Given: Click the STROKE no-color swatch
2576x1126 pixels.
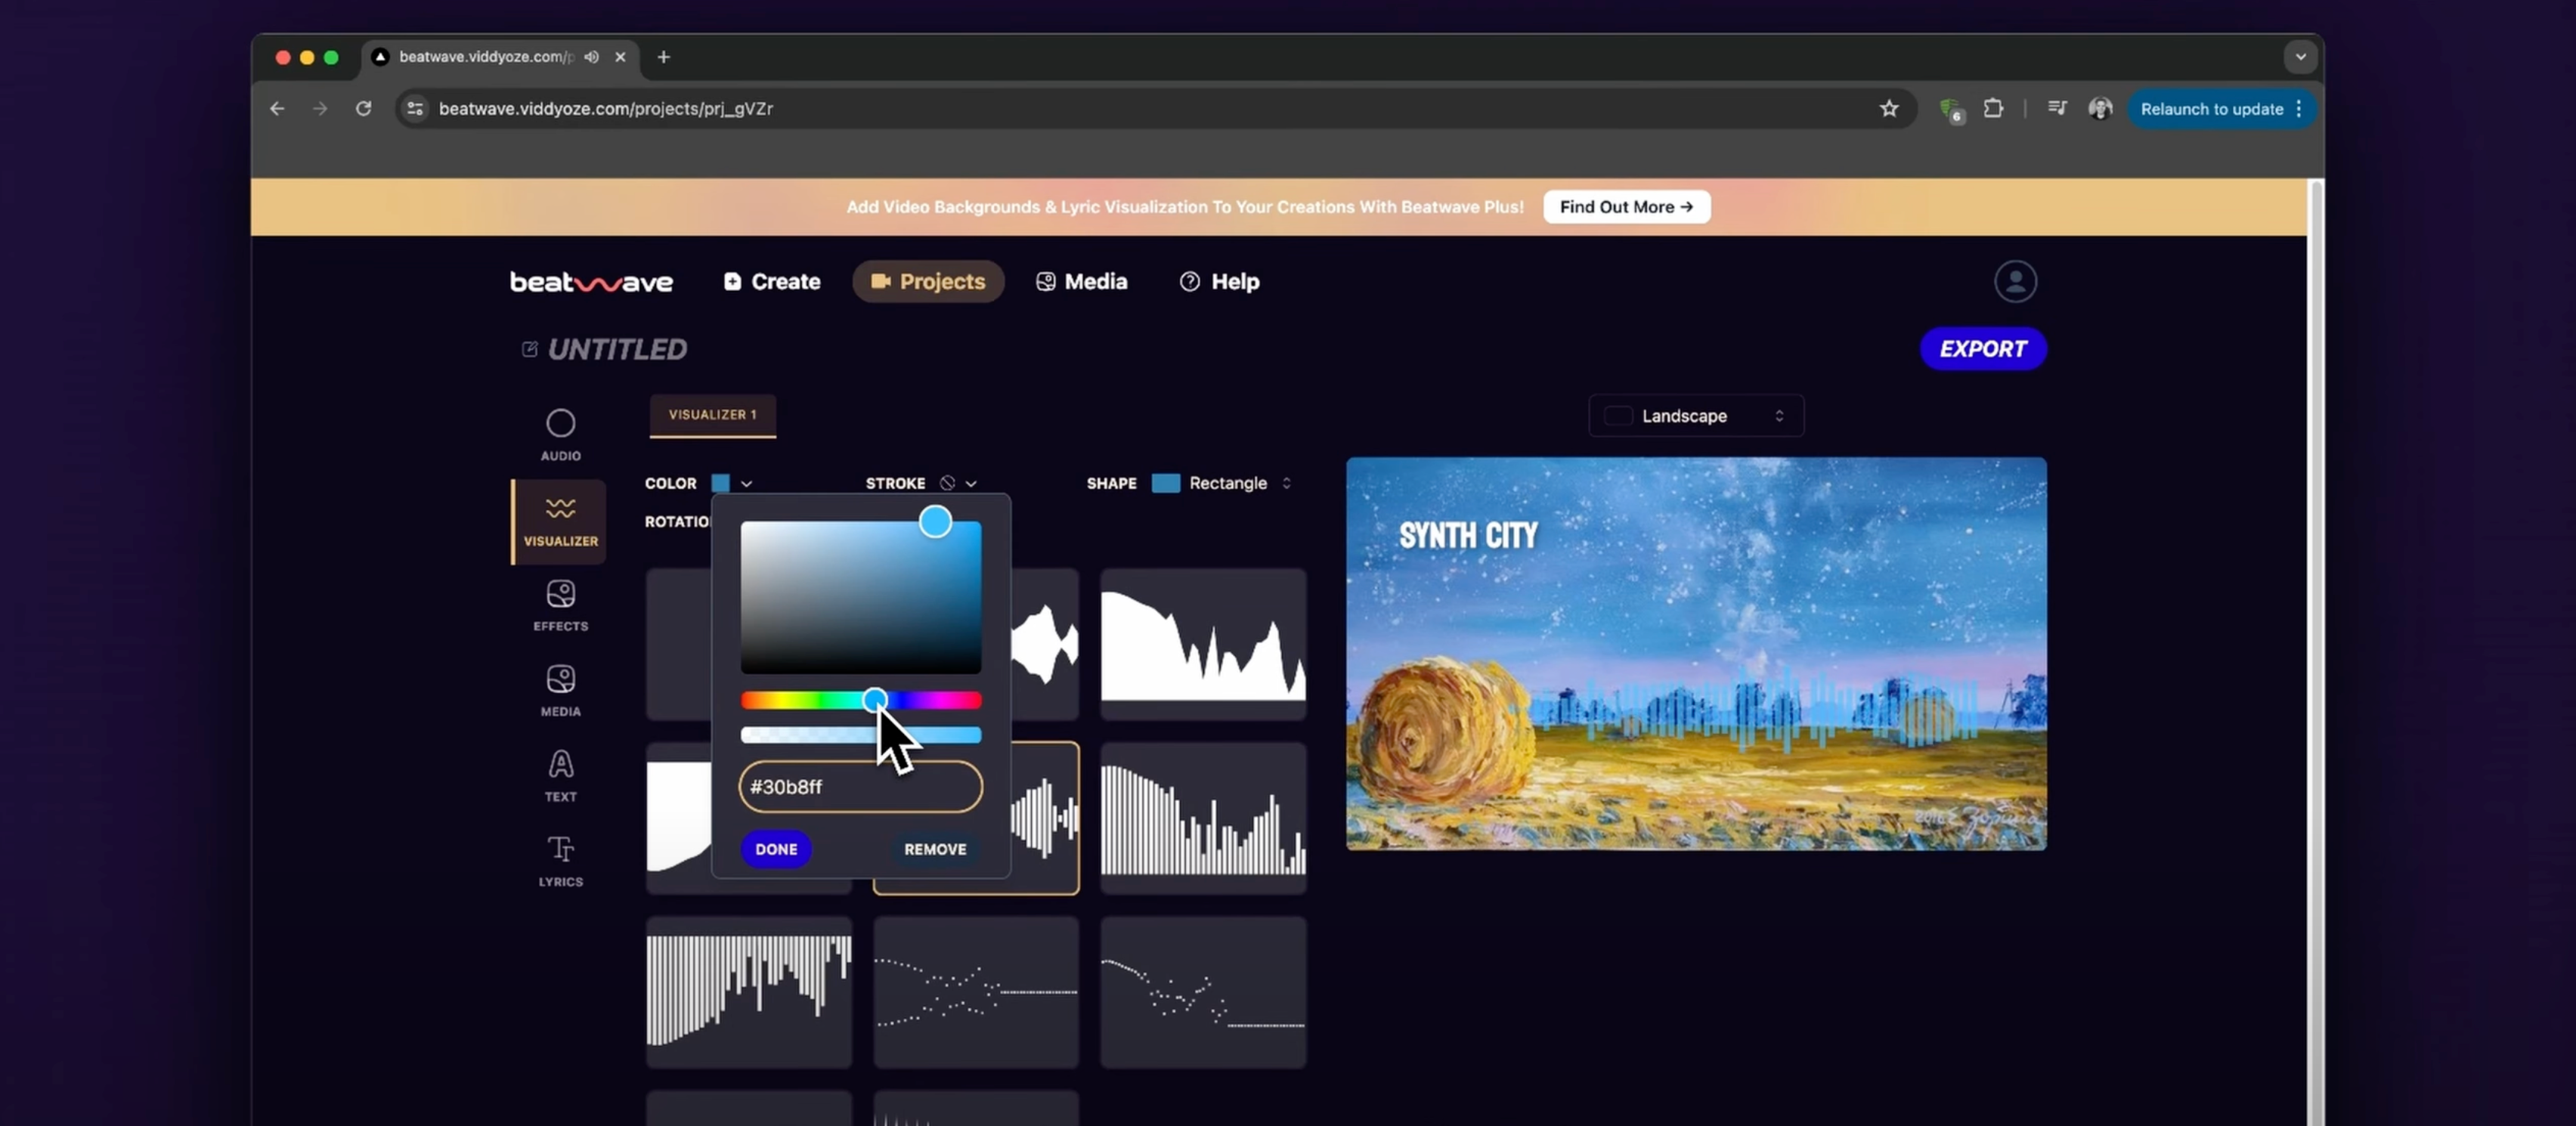Looking at the screenshot, I should 947,483.
